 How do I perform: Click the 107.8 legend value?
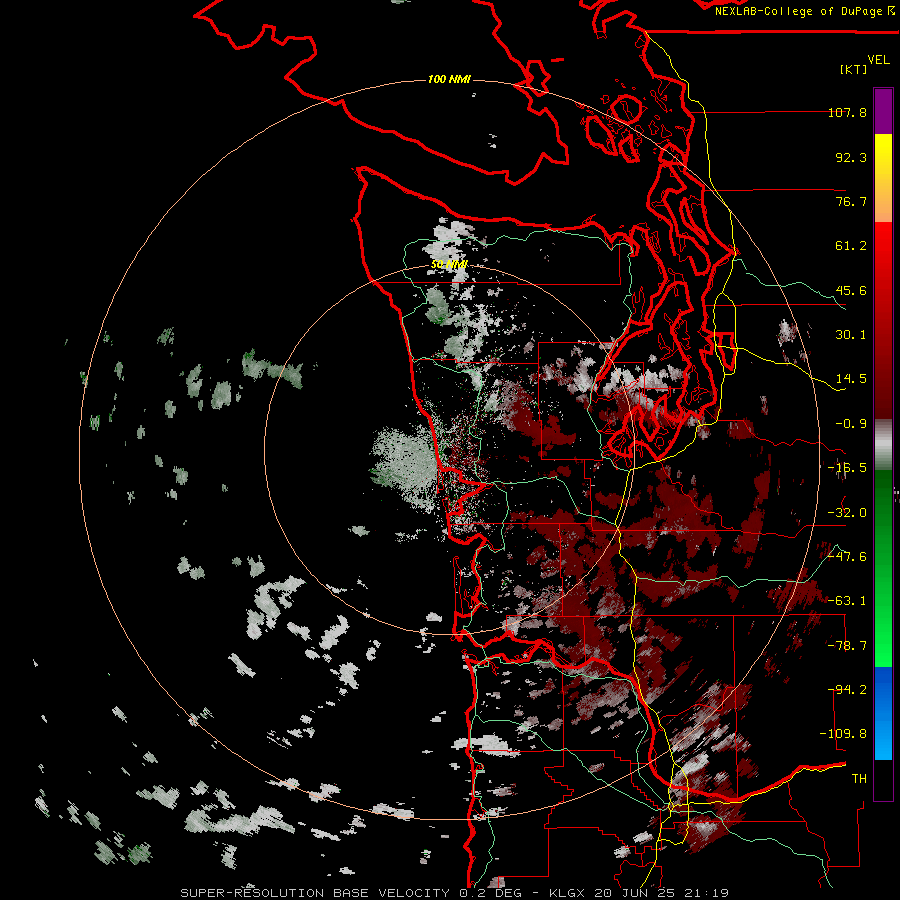[847, 112]
